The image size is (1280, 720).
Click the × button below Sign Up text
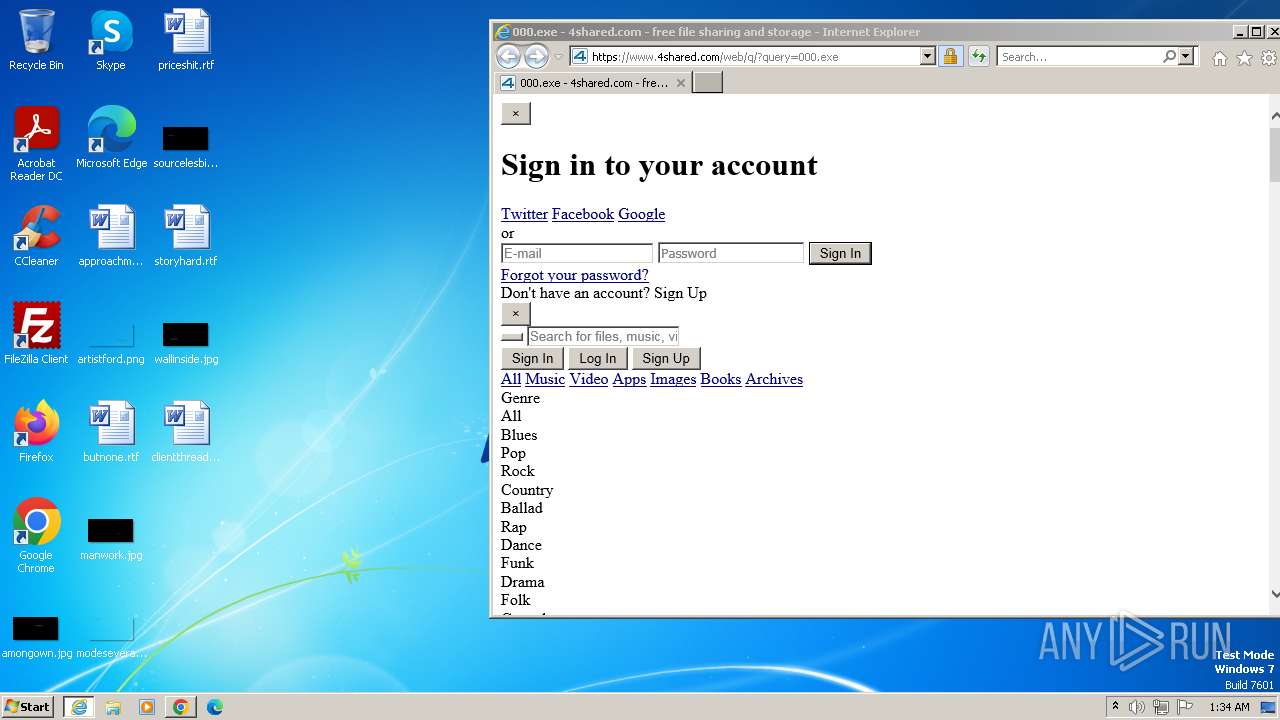tap(516, 313)
